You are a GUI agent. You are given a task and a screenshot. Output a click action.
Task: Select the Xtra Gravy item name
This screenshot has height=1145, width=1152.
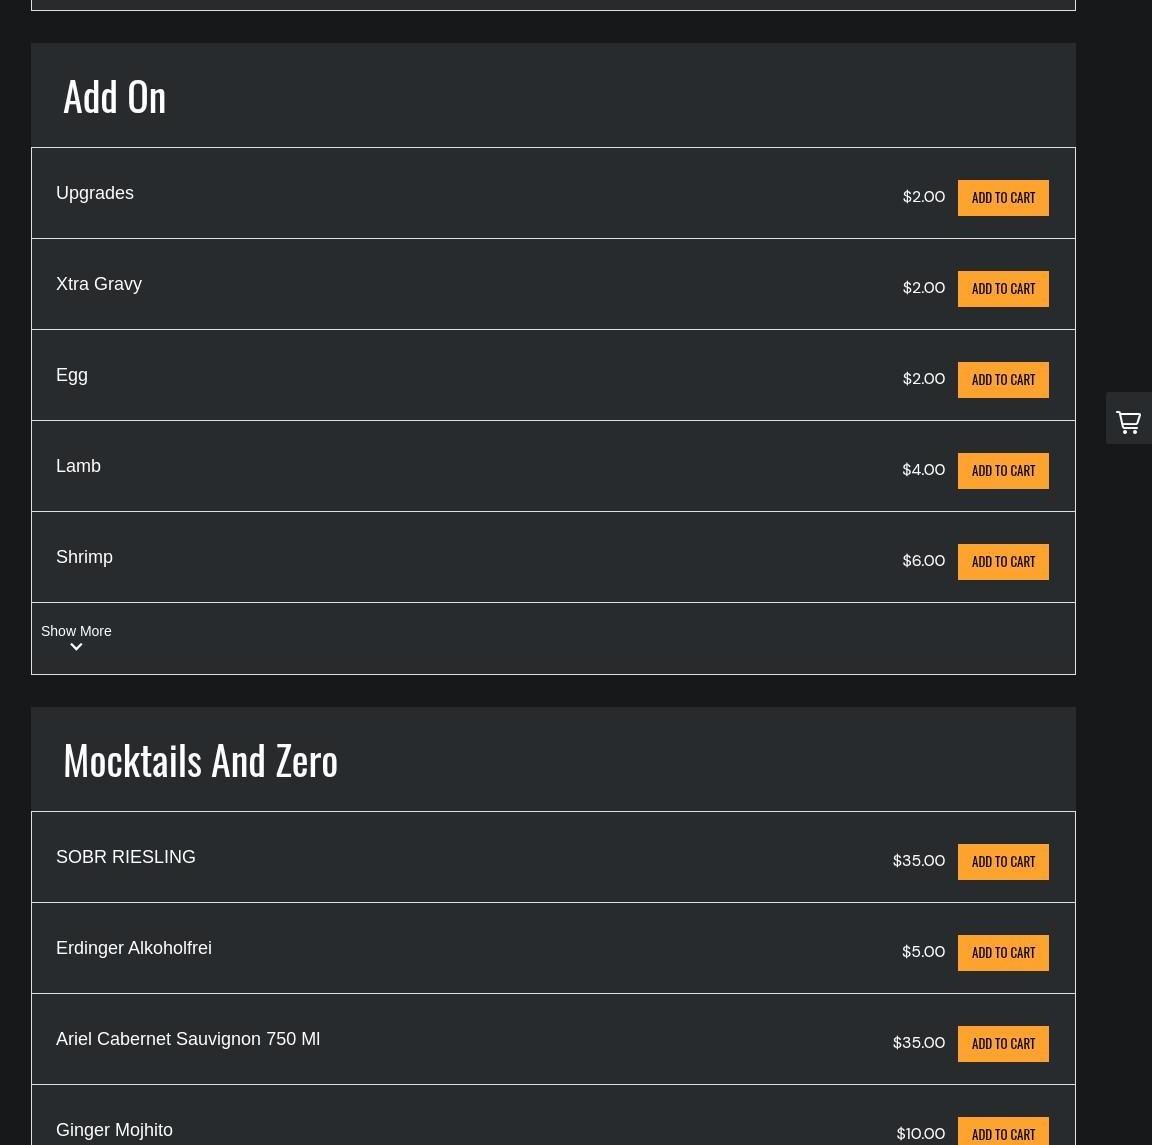point(99,284)
